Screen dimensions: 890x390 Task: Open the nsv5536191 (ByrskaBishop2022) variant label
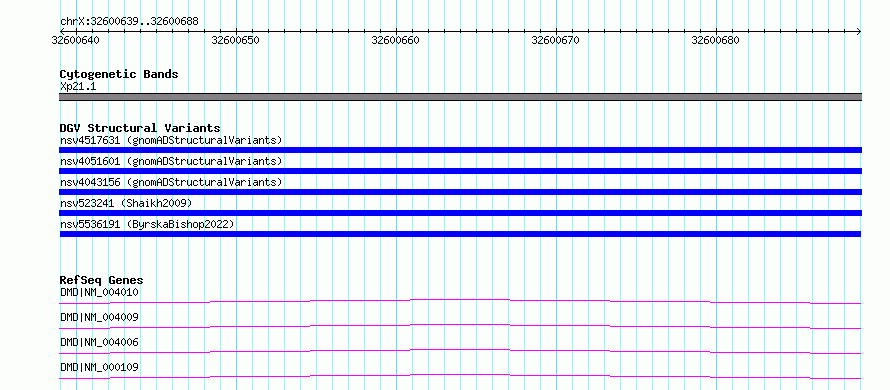pyautogui.click(x=147, y=224)
